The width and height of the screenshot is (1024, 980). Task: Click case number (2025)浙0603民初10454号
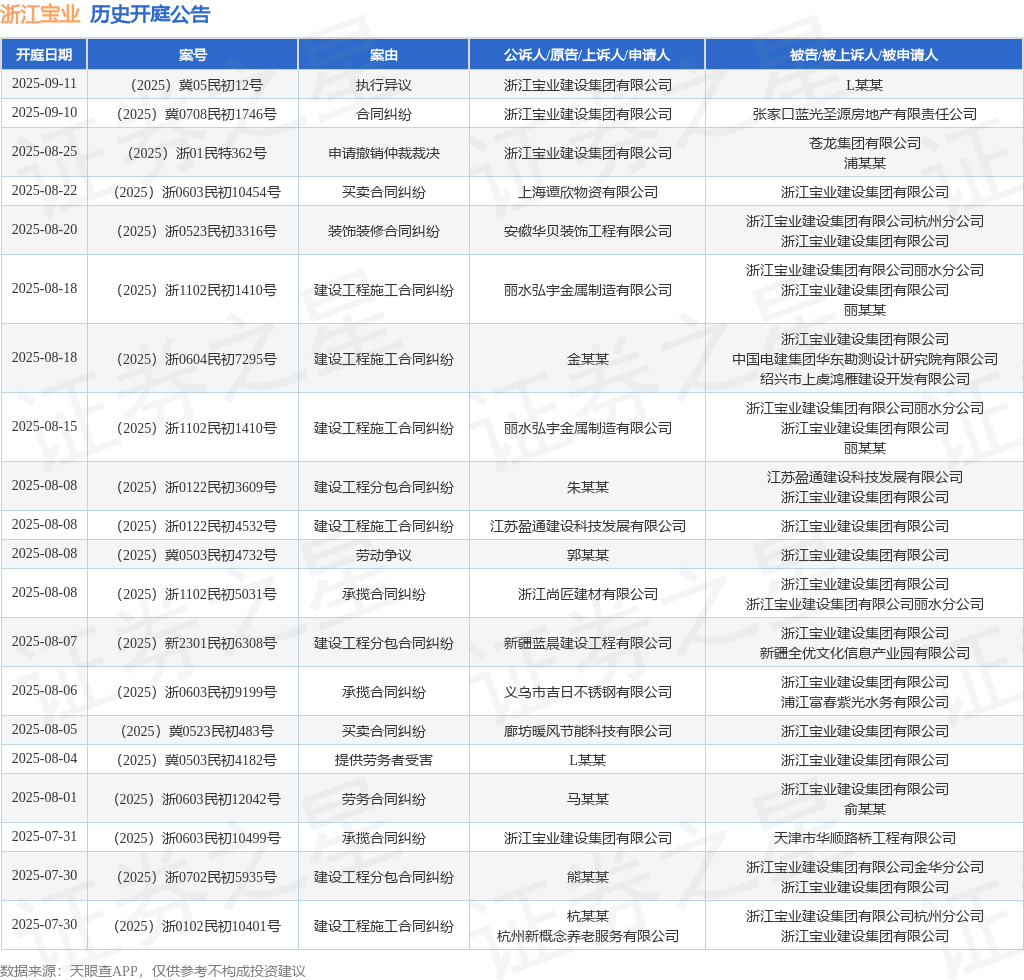pos(197,192)
